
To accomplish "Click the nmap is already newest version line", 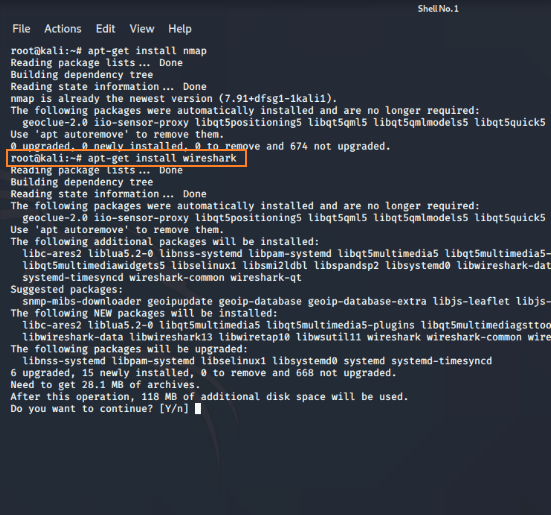I will coord(174,99).
